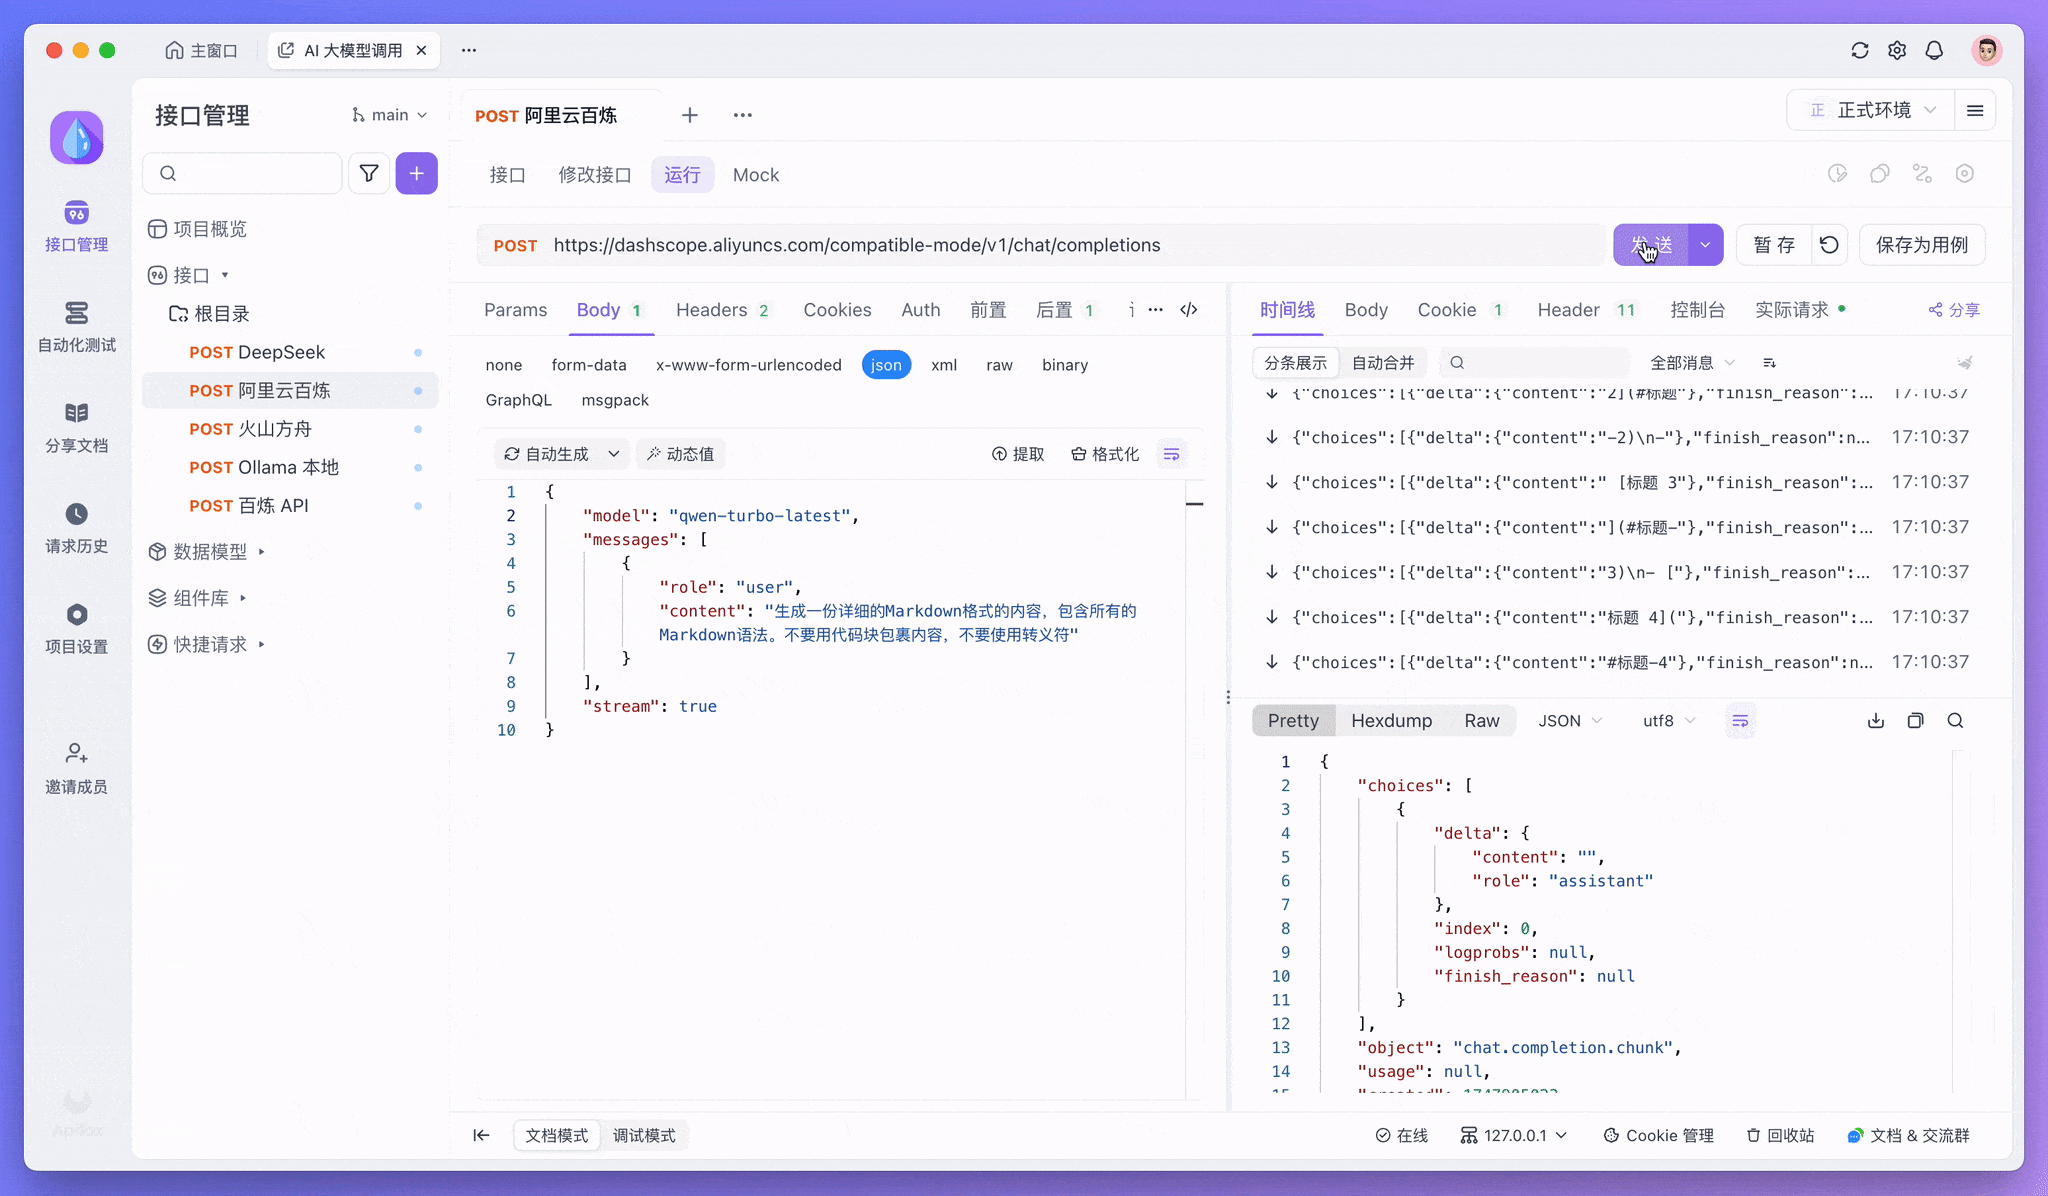Image resolution: width=2048 pixels, height=1196 pixels.
Task: Click the 格式化 icon to format JSON body
Action: pyautogui.click(x=1104, y=454)
